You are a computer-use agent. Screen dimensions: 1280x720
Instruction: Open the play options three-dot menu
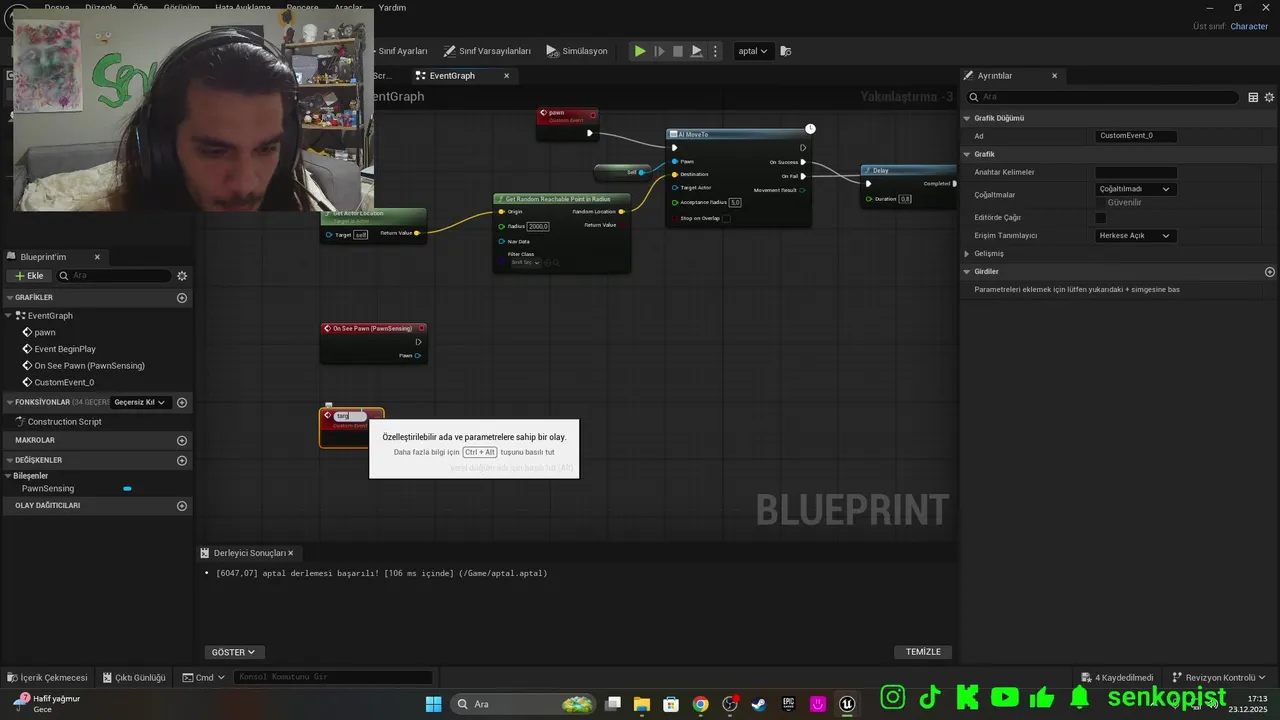[x=715, y=51]
